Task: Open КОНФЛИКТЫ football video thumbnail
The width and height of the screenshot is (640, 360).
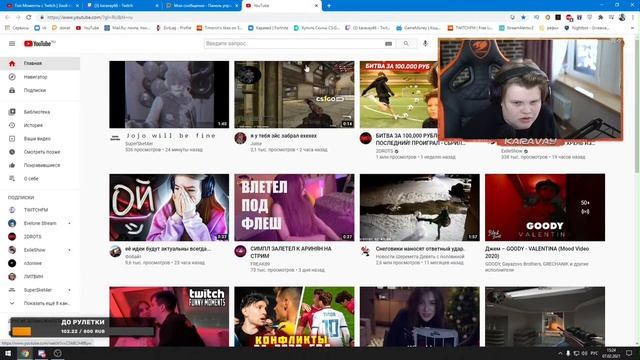Action: (x=294, y=317)
